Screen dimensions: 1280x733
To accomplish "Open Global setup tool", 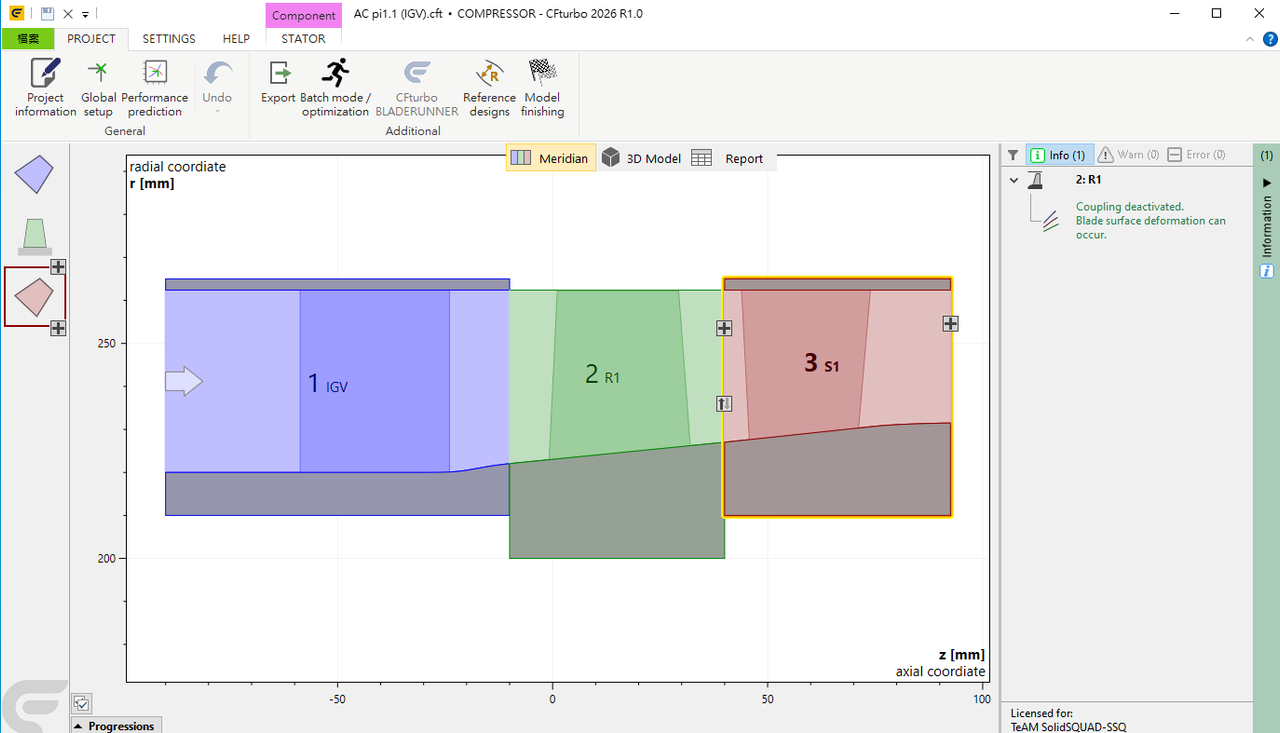I will pyautogui.click(x=98, y=88).
